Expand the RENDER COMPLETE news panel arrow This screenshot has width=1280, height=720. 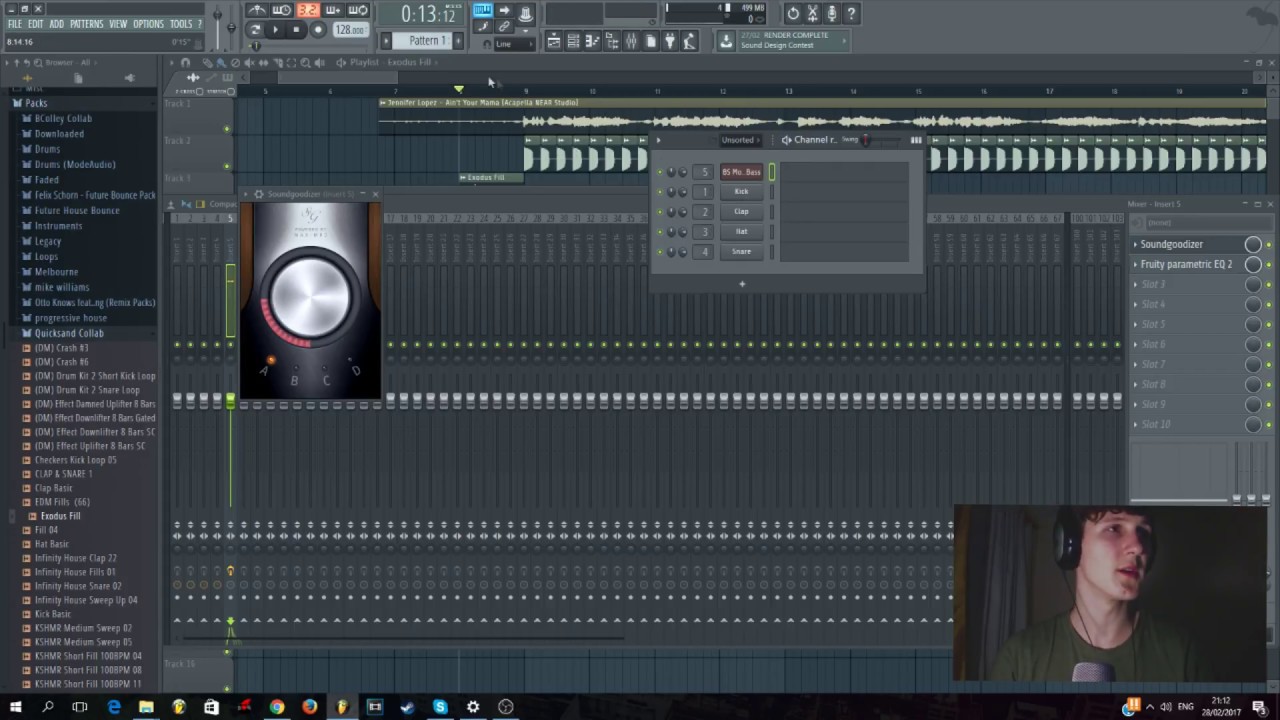coord(845,41)
